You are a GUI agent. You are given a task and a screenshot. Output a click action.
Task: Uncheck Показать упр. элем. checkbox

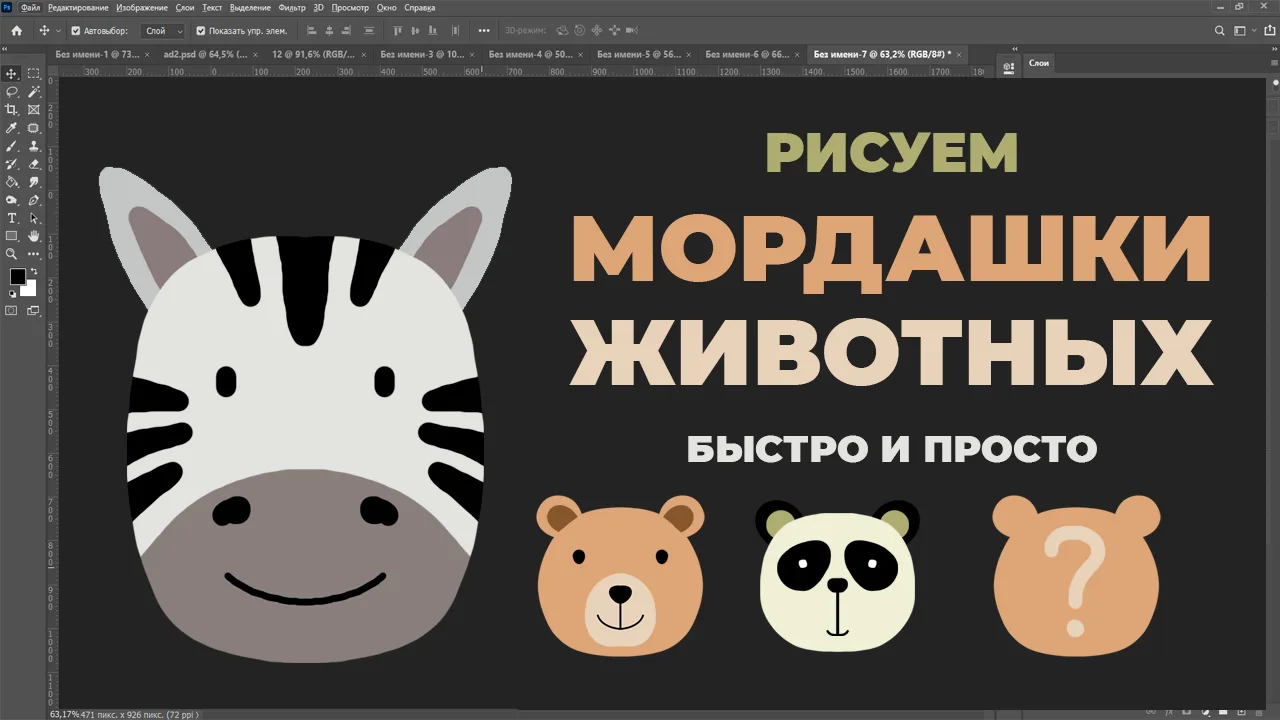point(201,31)
